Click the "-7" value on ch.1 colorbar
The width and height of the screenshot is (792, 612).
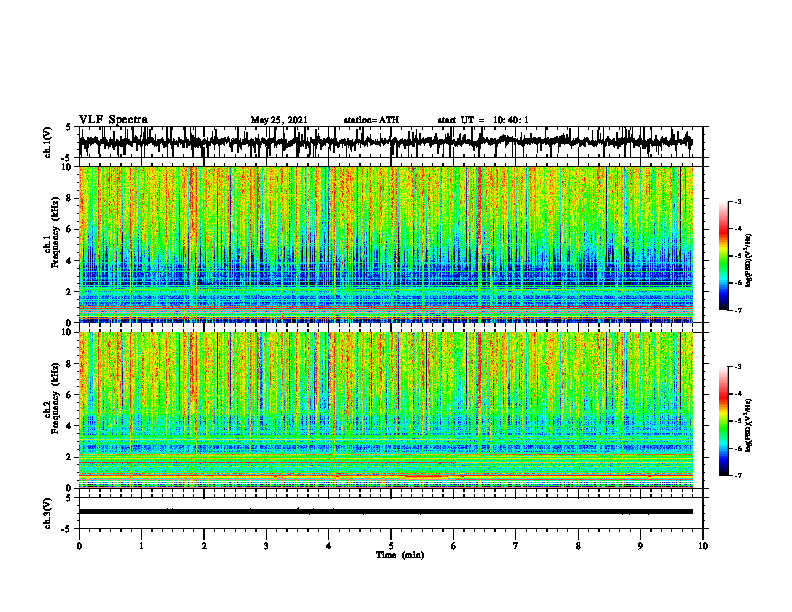tap(738, 310)
